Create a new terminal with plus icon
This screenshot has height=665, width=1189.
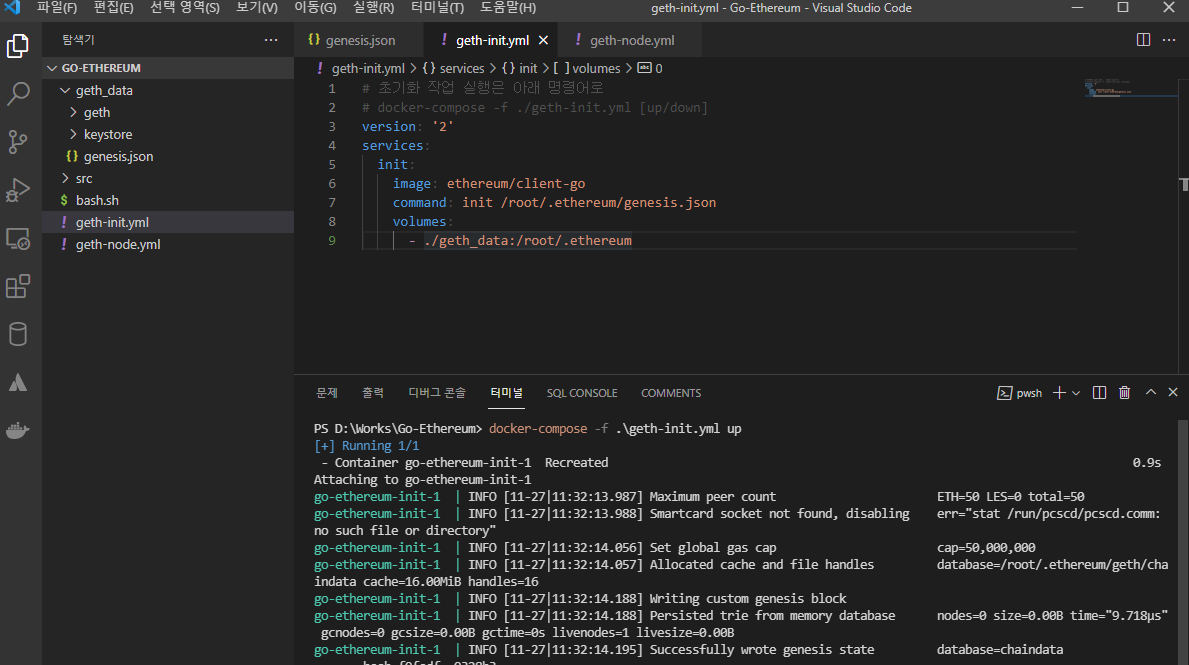point(1059,393)
